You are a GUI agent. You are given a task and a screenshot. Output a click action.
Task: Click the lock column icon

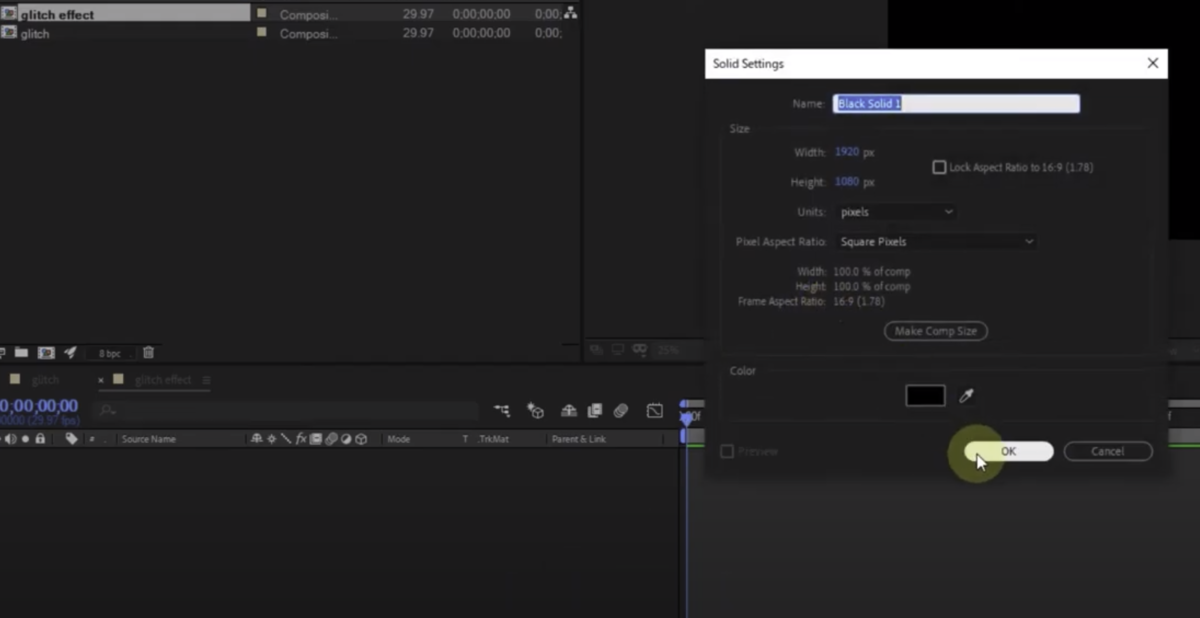coord(40,439)
